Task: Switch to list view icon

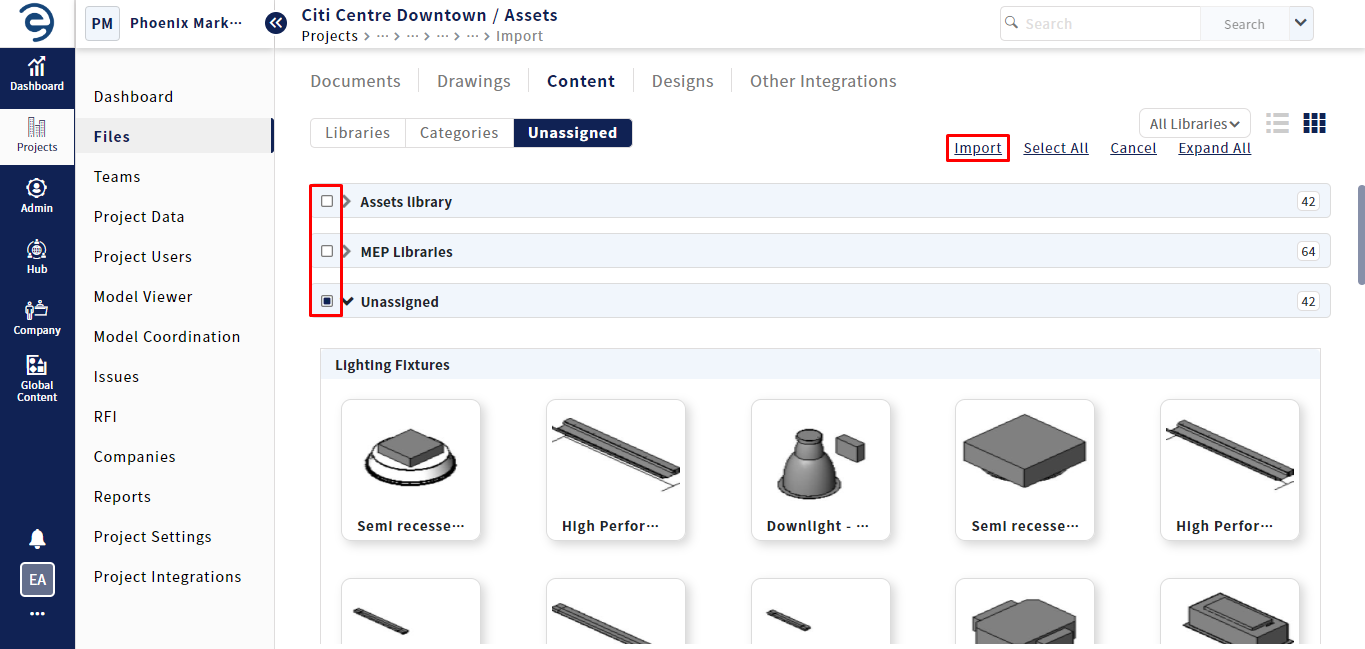Action: pyautogui.click(x=1277, y=123)
